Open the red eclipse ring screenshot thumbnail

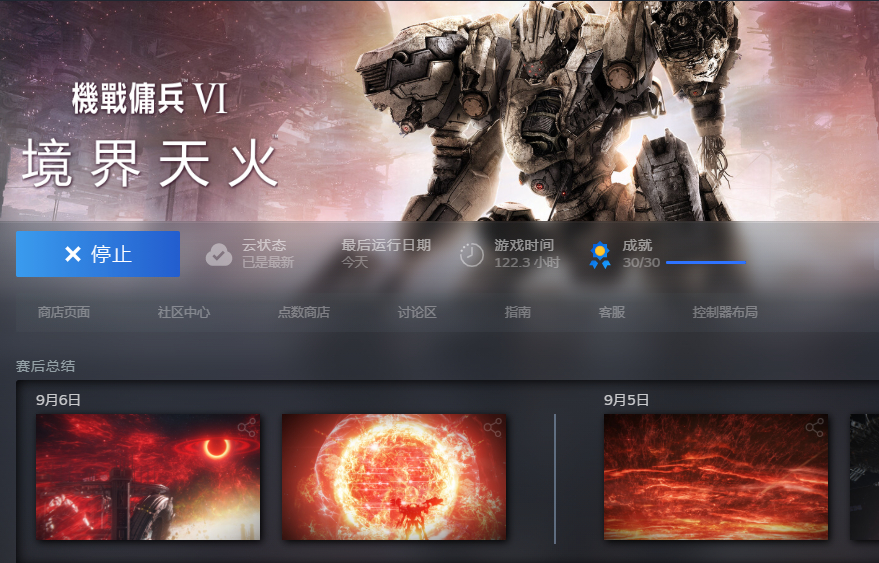point(148,477)
